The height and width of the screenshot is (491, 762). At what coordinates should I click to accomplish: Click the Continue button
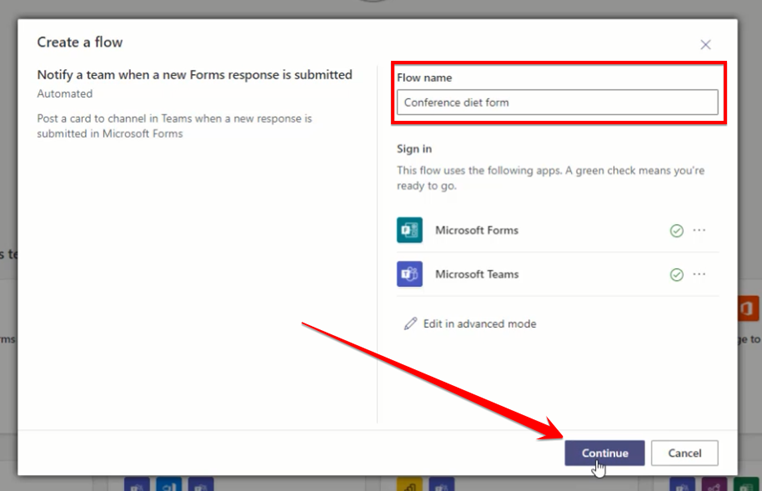point(605,453)
